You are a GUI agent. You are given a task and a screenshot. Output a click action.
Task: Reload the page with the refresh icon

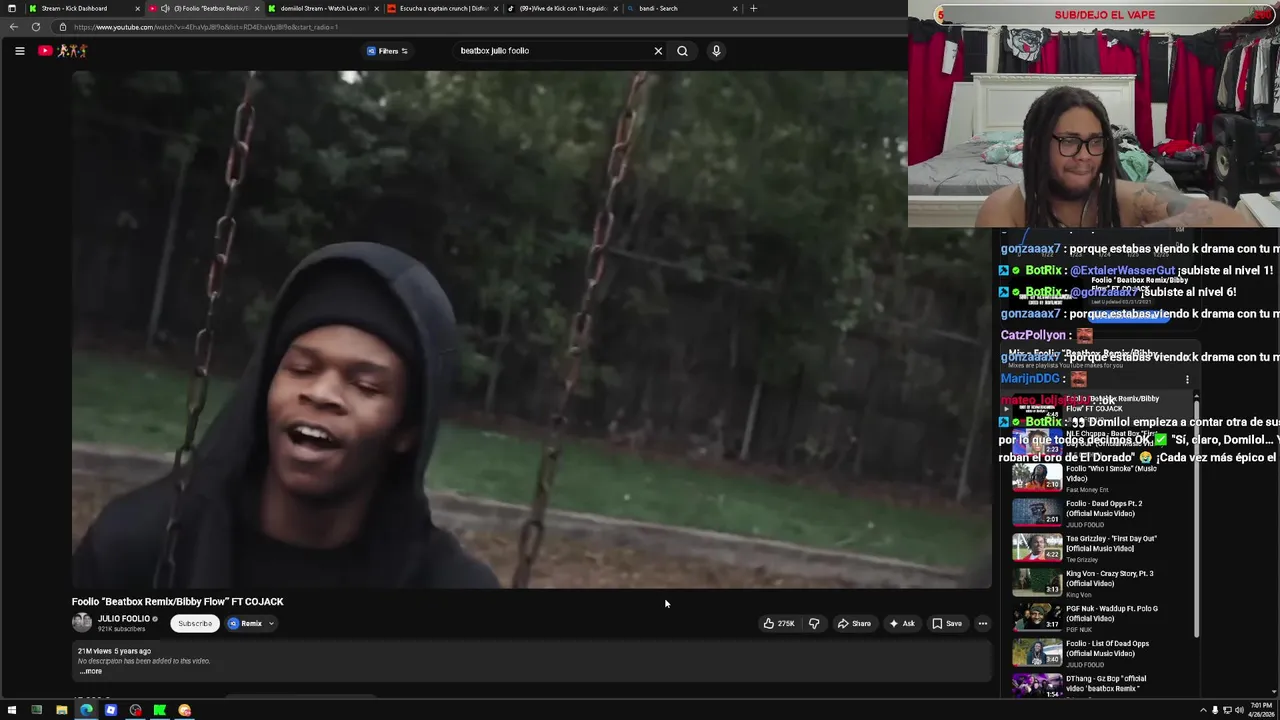point(36,27)
